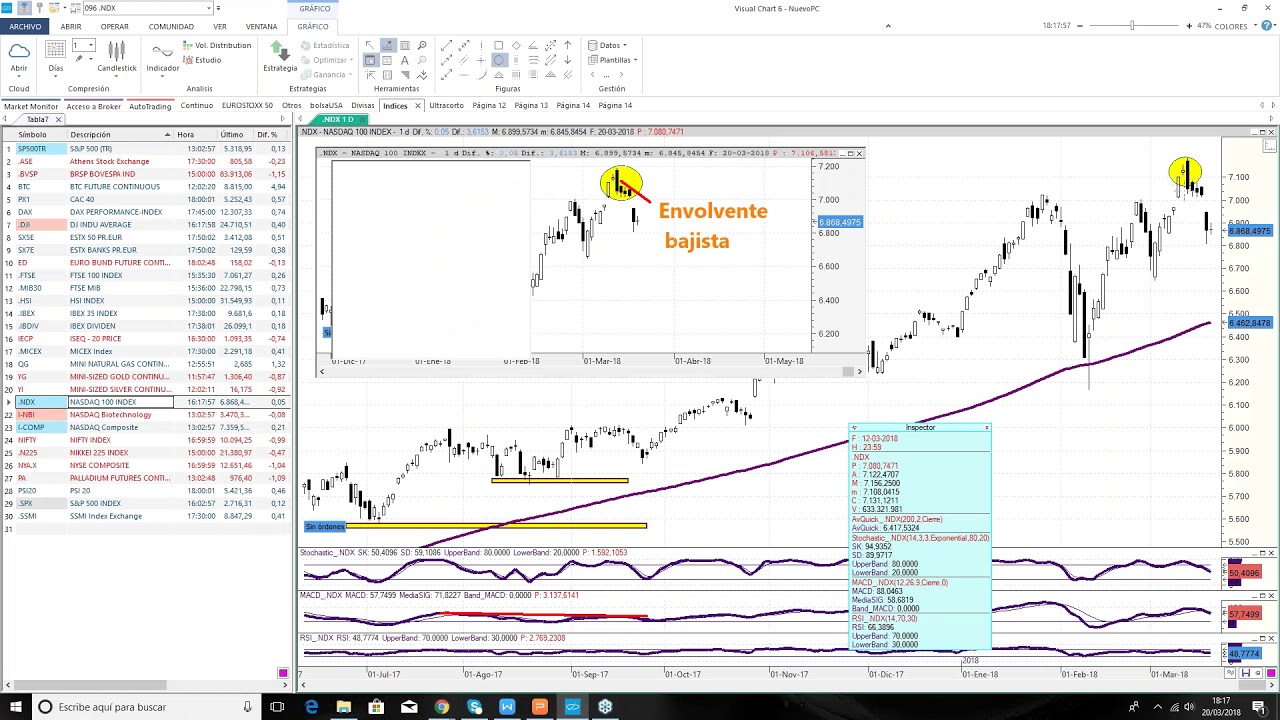The height and width of the screenshot is (720, 1280).
Task: Select the NIKKEI 225 INDEX row
Action: click(145, 452)
